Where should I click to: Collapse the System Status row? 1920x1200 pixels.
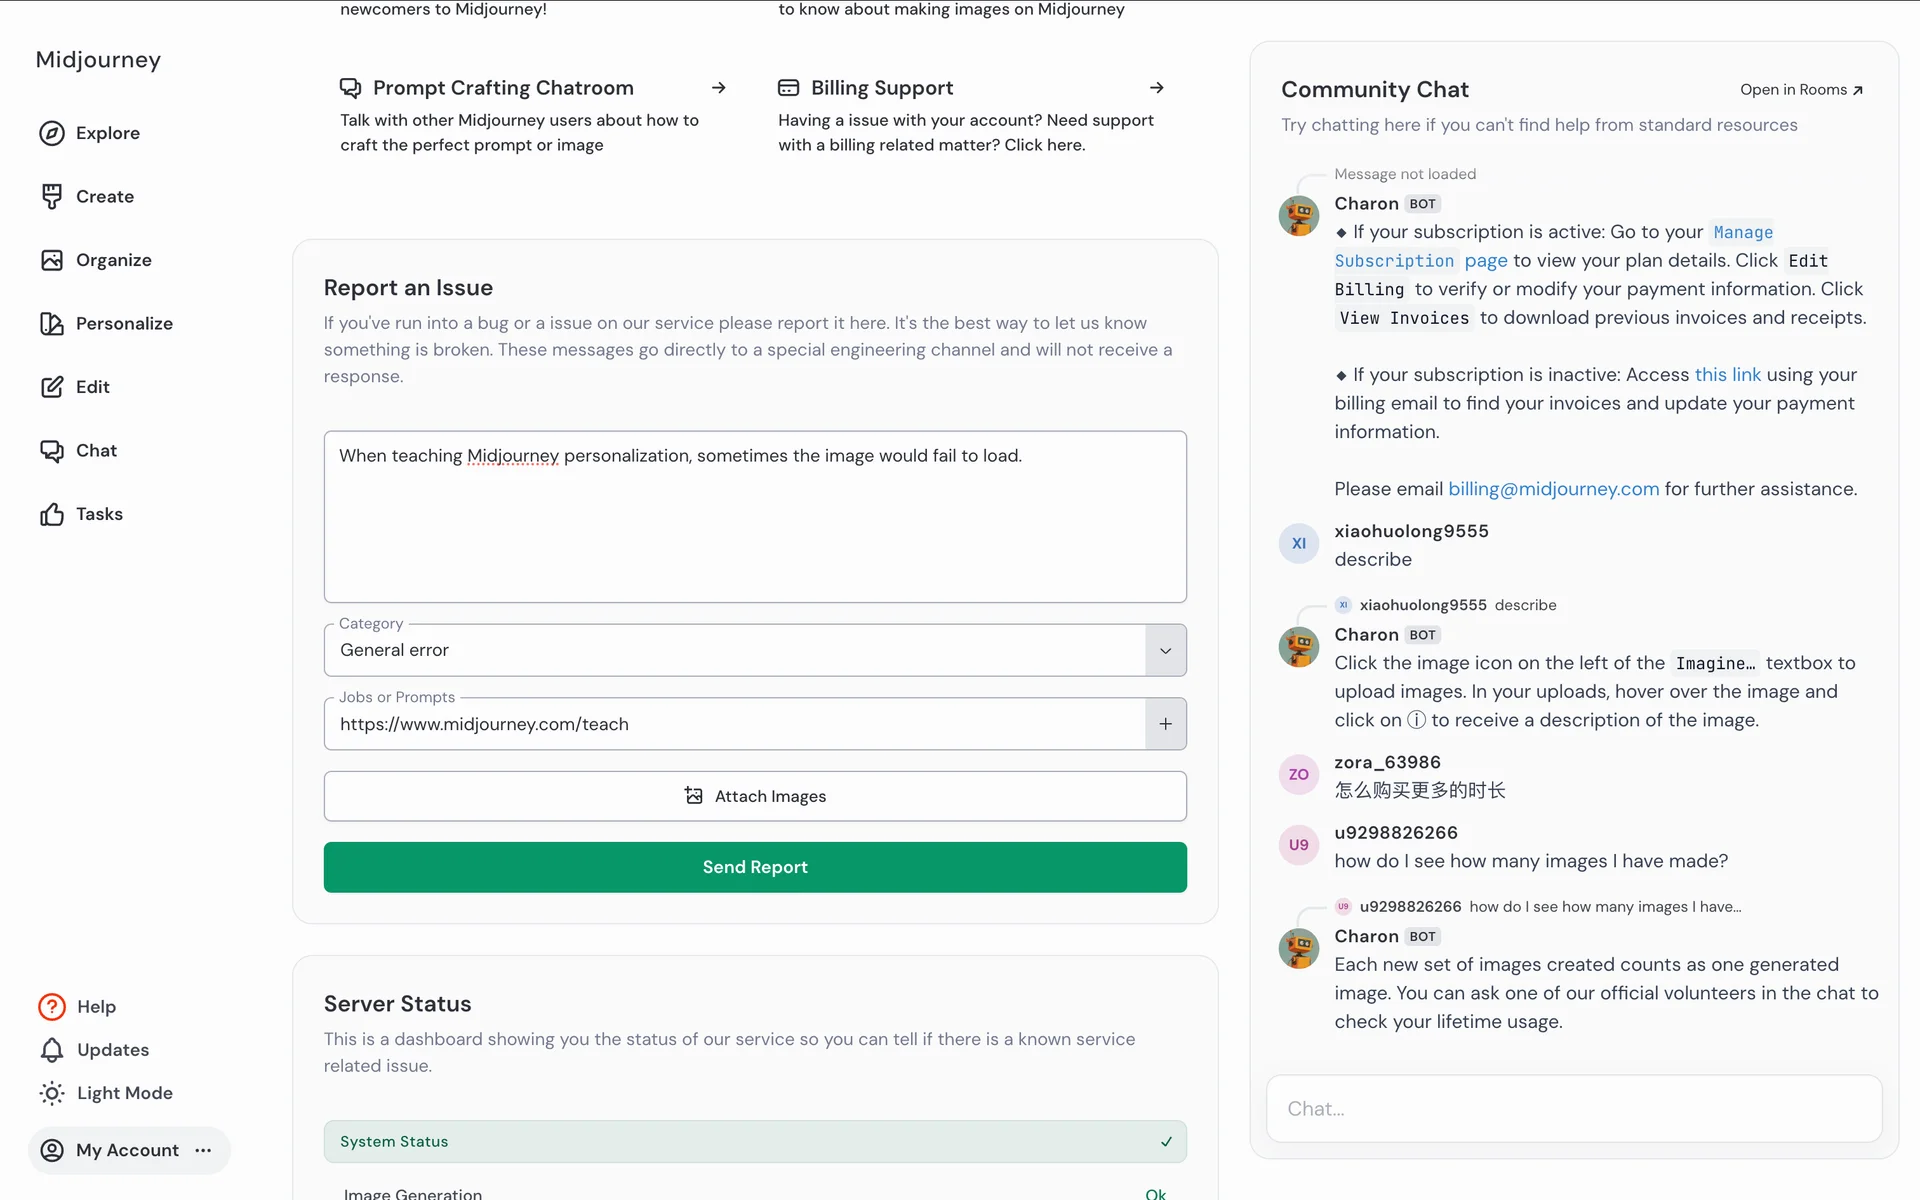click(x=1166, y=1141)
